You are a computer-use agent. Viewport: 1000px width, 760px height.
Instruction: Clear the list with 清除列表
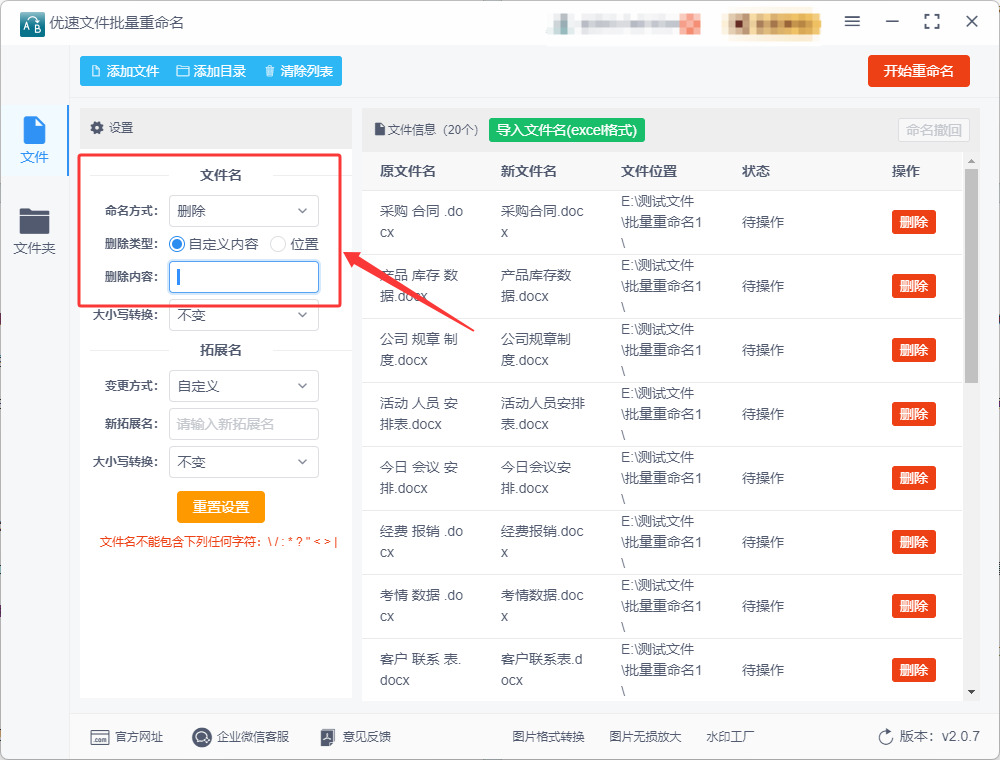pyautogui.click(x=298, y=71)
